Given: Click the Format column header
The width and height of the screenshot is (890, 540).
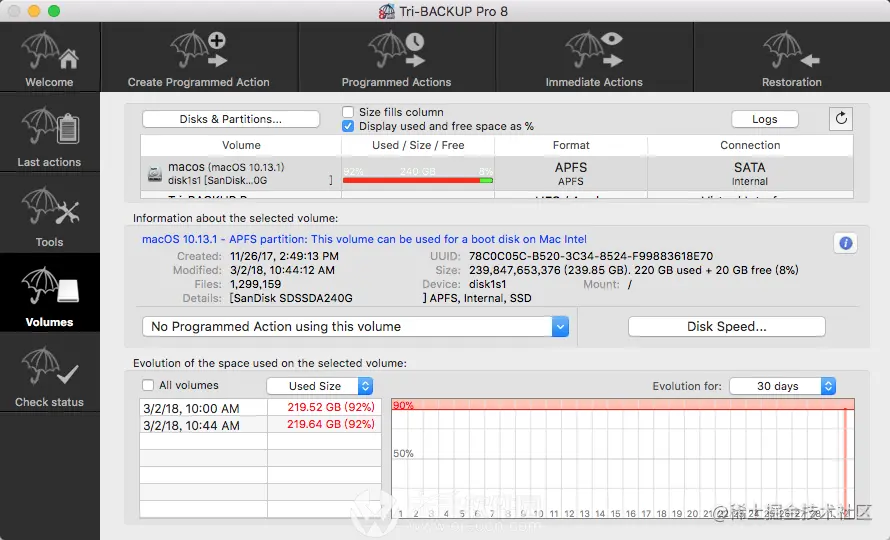Looking at the screenshot, I should coord(571,145).
